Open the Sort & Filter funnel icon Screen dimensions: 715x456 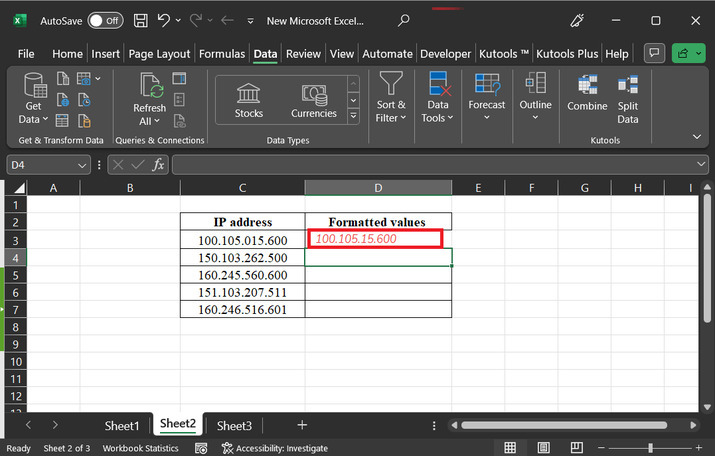391,84
